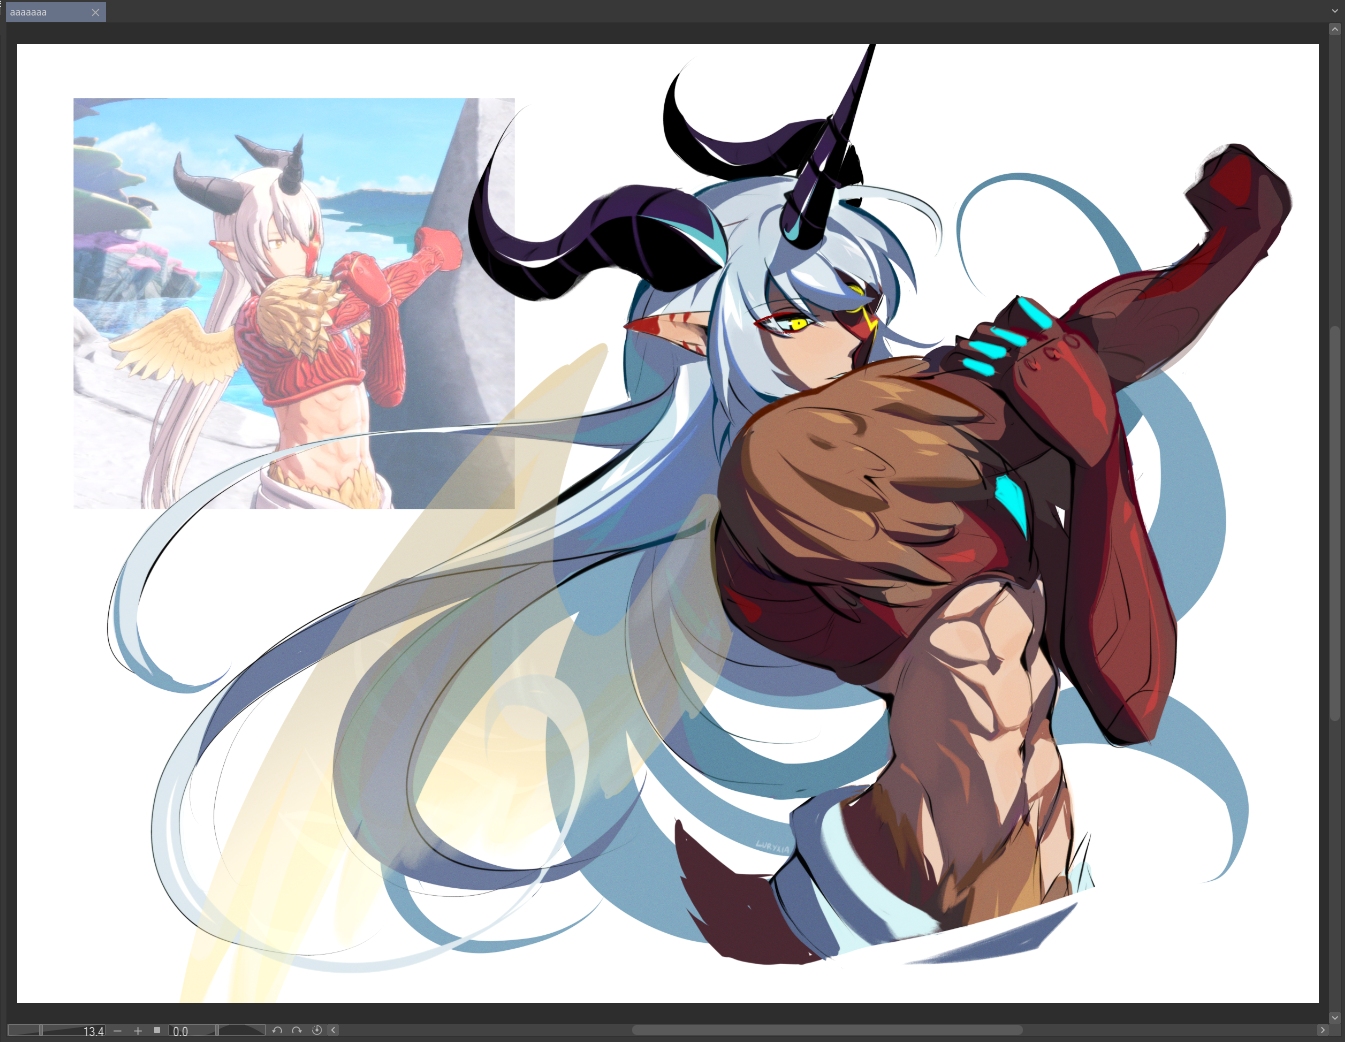This screenshot has width=1345, height=1042.
Task: Click the zoom in plus icon
Action: (x=138, y=1030)
